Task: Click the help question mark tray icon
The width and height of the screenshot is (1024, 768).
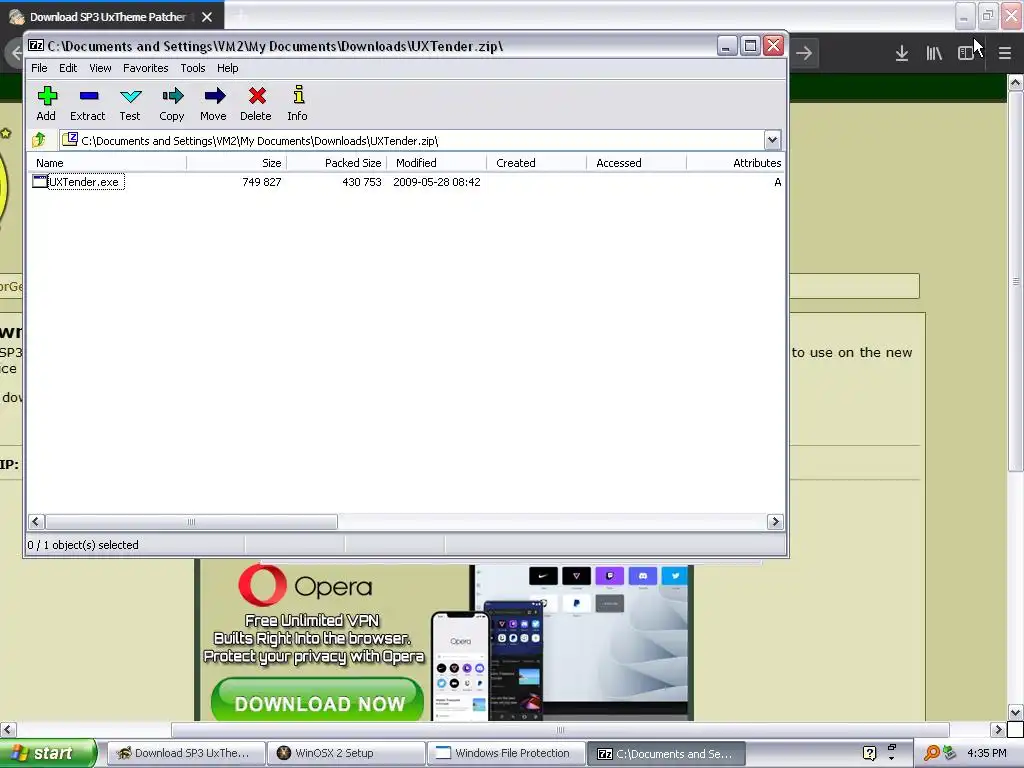Action: click(869, 753)
